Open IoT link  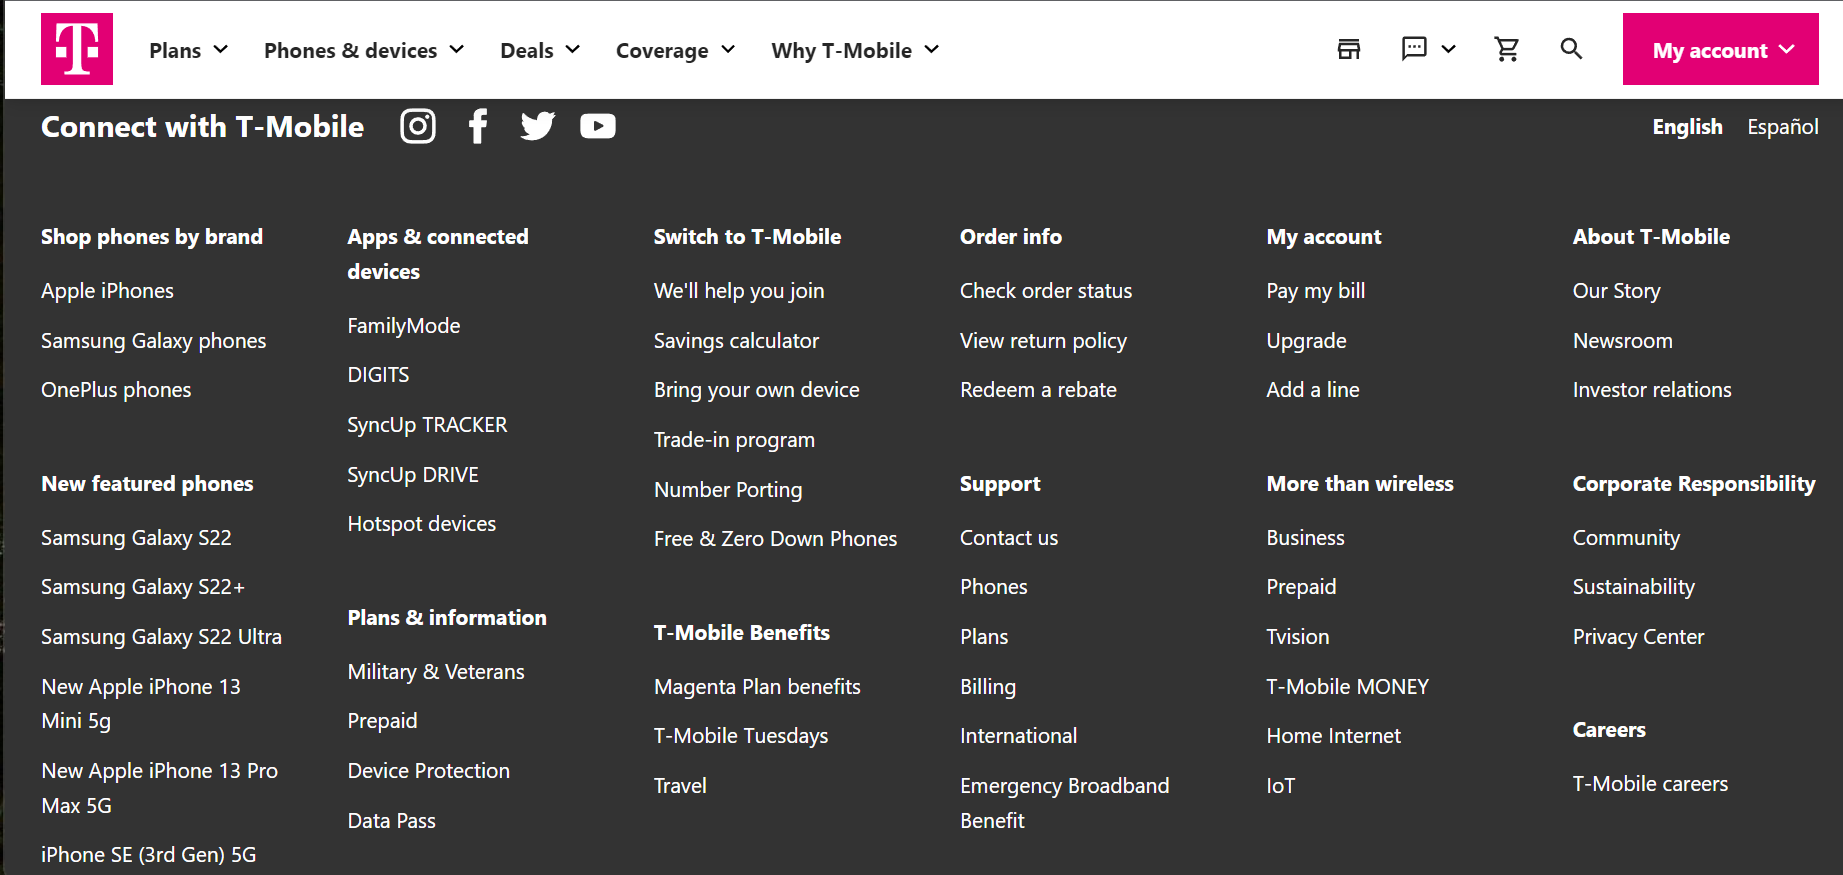pos(1280,786)
